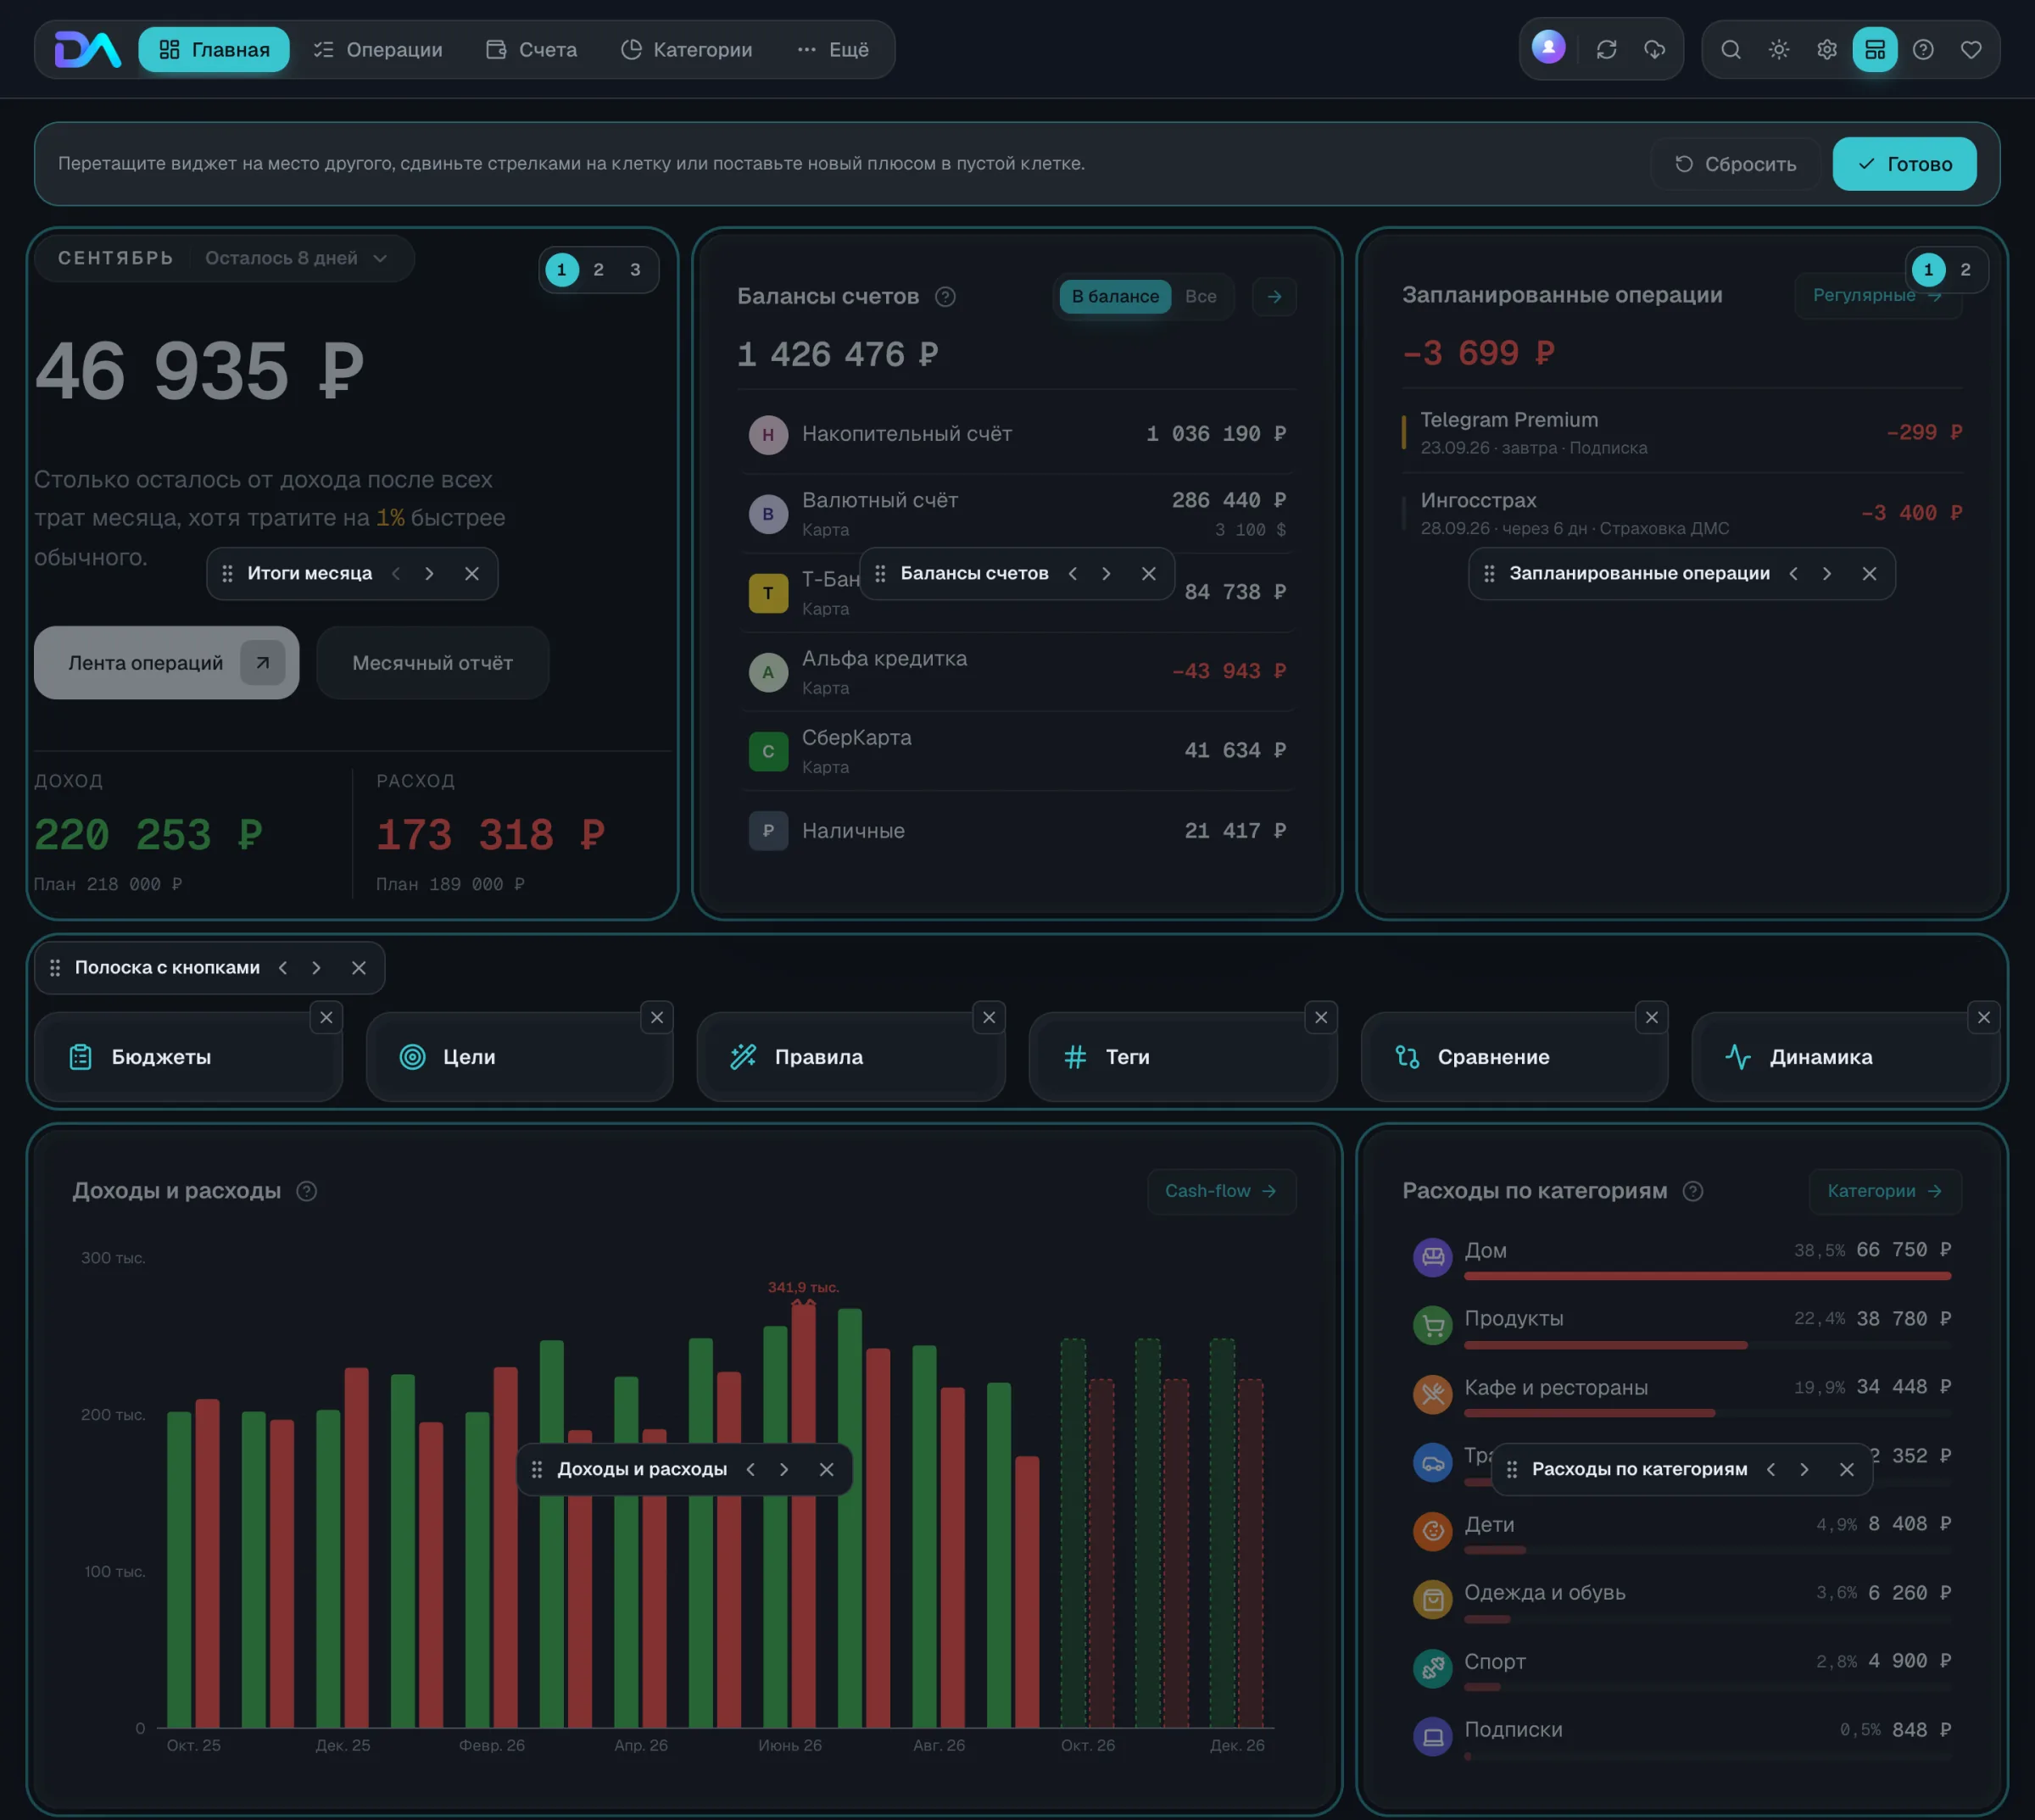2035x1820 pixels.
Task: Move Полоска с кнопками widget right
Action: click(x=316, y=968)
